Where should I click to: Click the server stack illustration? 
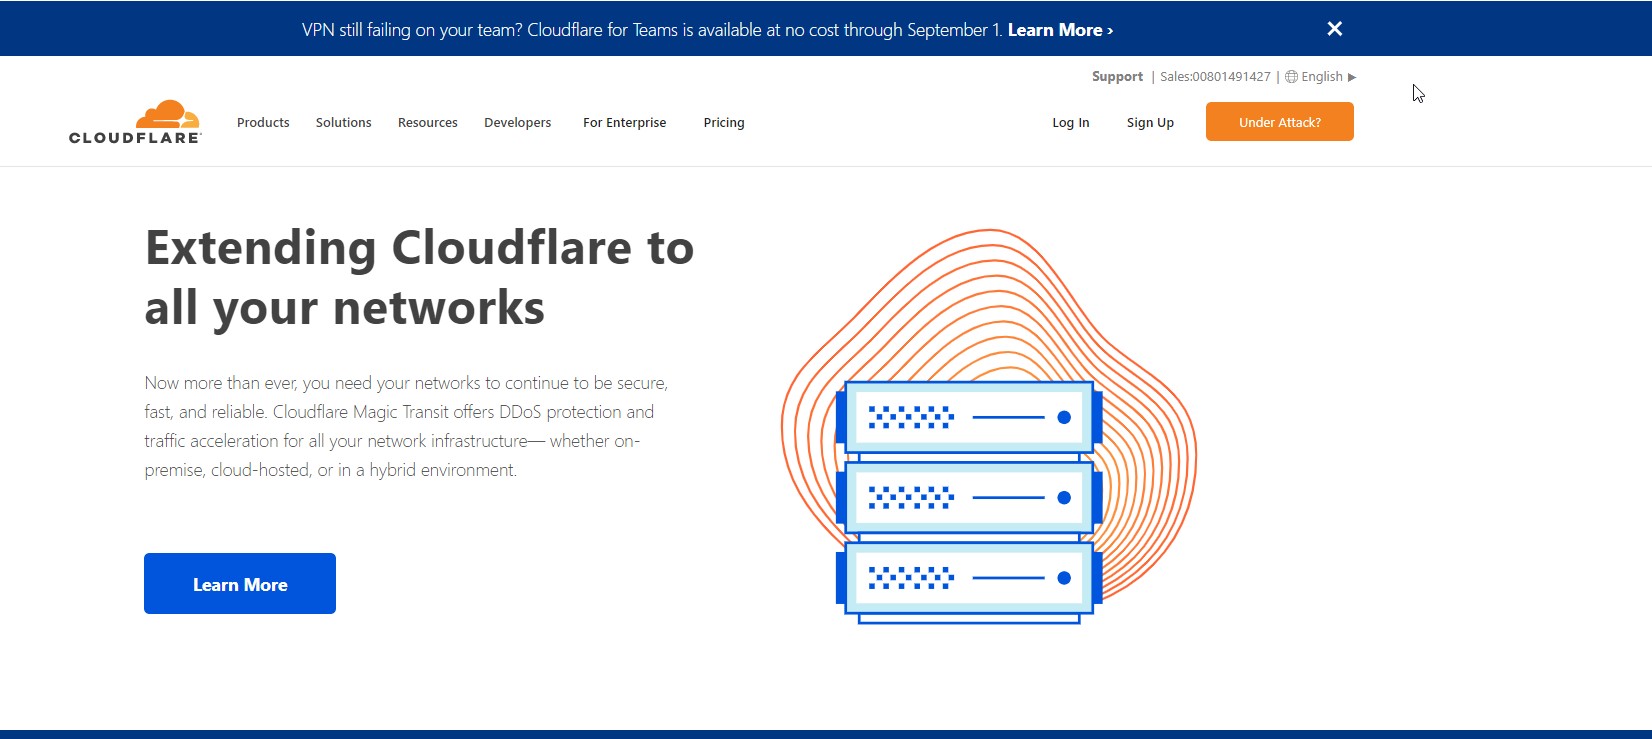[x=968, y=502]
